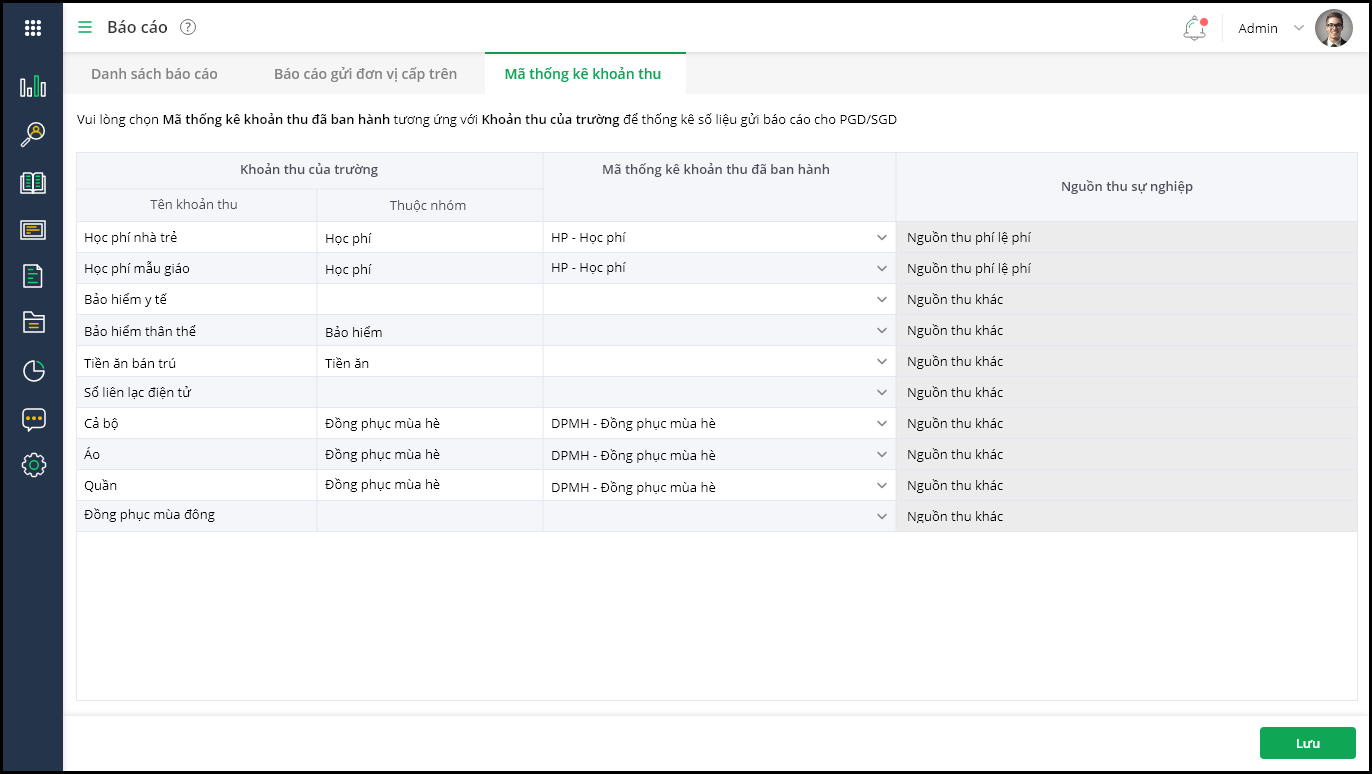This screenshot has height=774, width=1372.
Task: Open the folder sidebar icon
Action: tap(33, 322)
